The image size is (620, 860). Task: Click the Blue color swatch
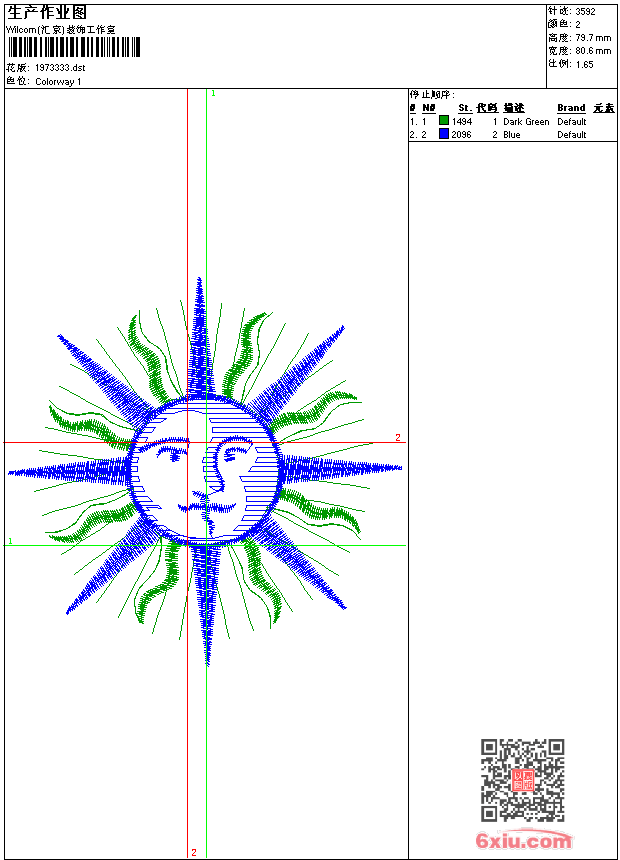(444, 134)
